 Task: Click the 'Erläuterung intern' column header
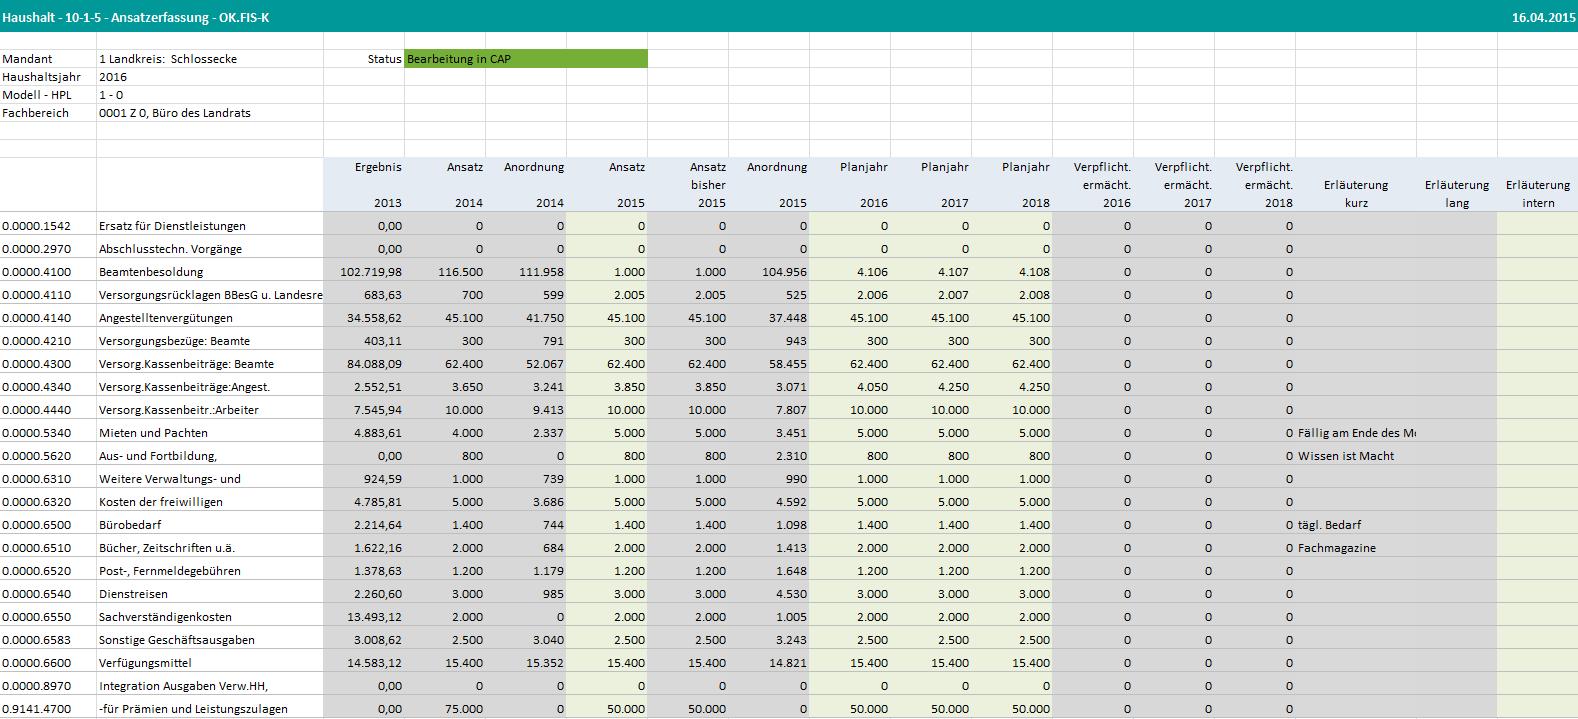pos(1537,193)
